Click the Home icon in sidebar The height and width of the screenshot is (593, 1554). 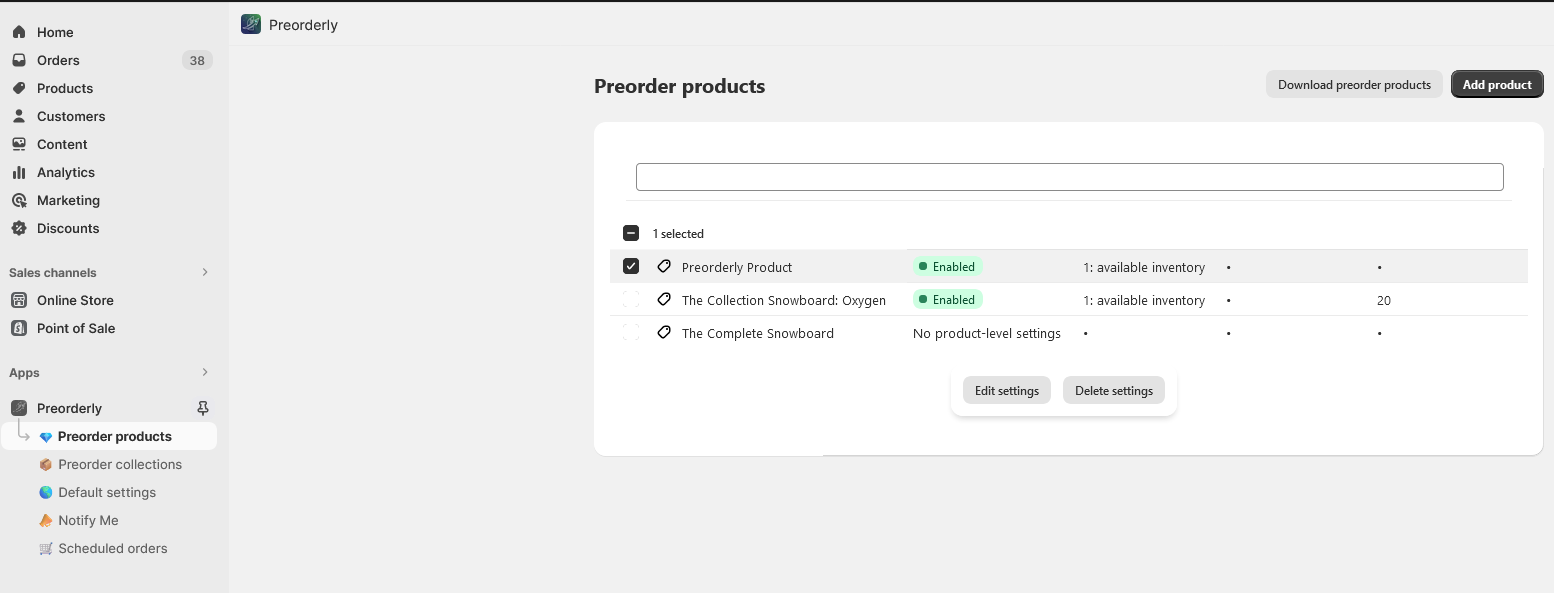tap(19, 32)
